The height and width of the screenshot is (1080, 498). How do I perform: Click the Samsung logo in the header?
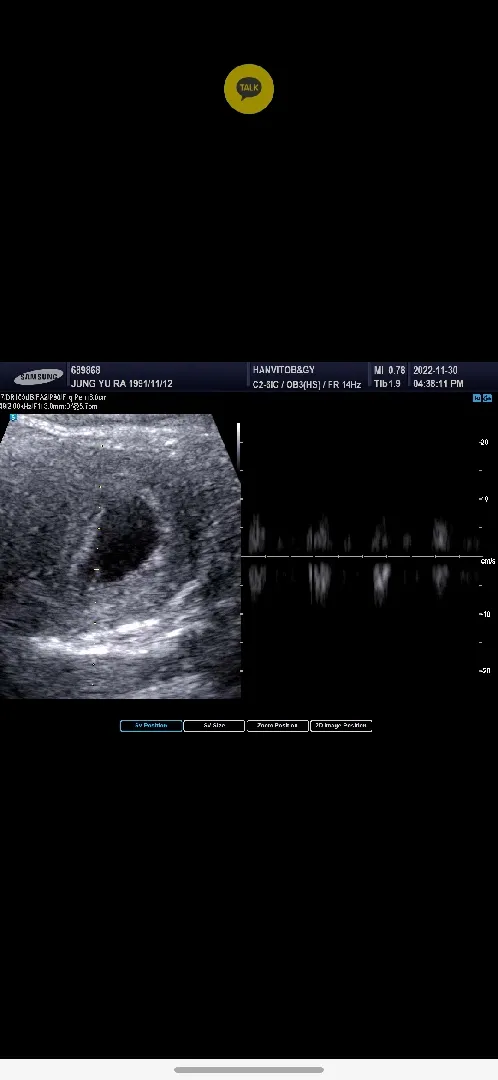(x=38, y=377)
